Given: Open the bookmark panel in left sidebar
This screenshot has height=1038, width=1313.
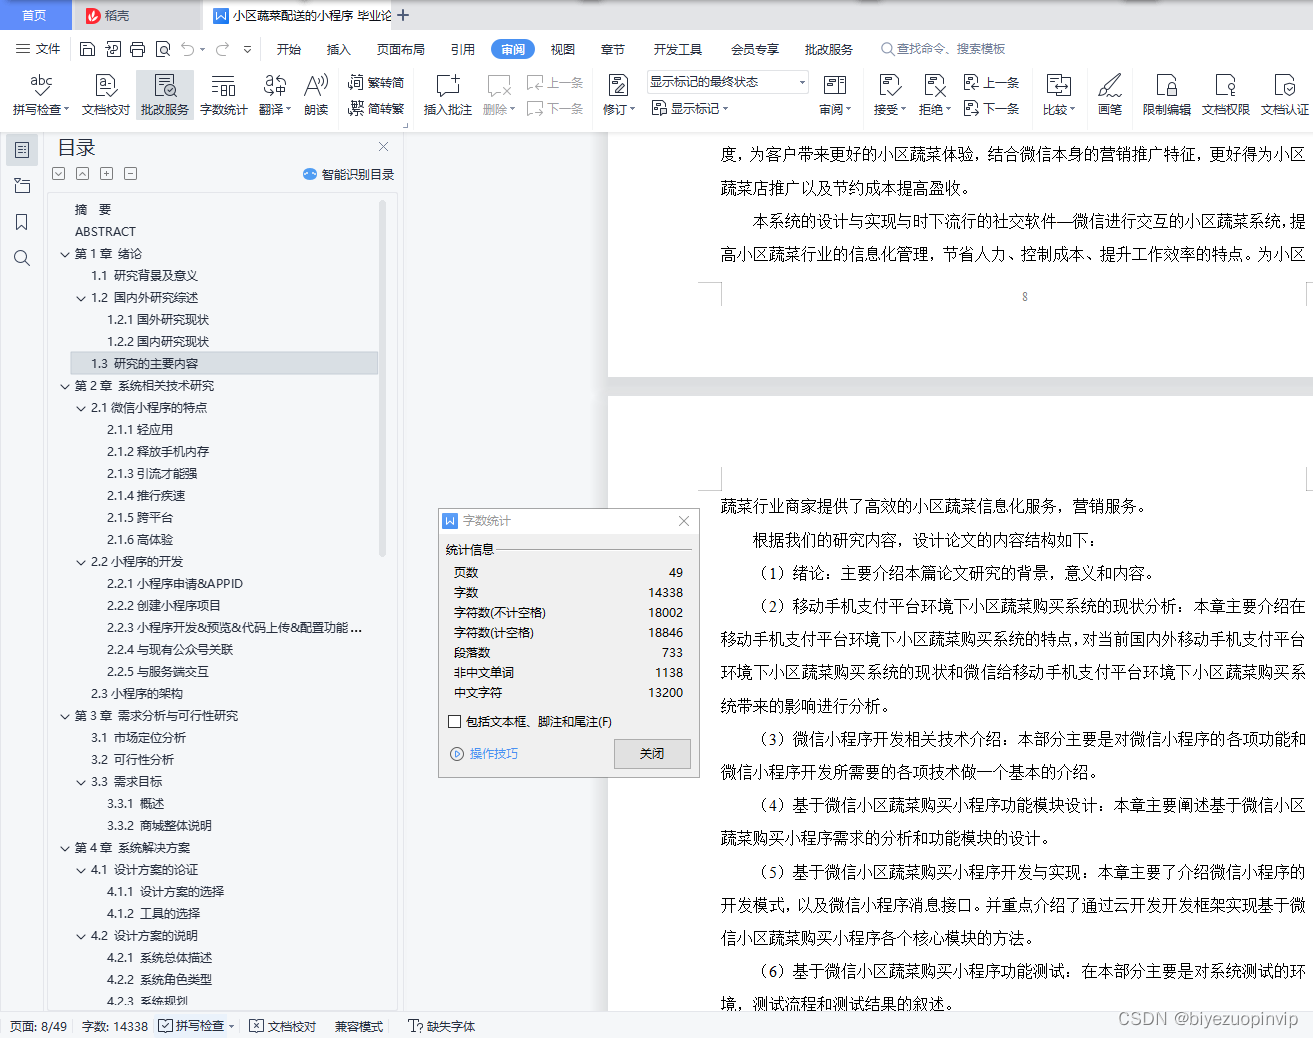Looking at the screenshot, I should pyautogui.click(x=21, y=222).
